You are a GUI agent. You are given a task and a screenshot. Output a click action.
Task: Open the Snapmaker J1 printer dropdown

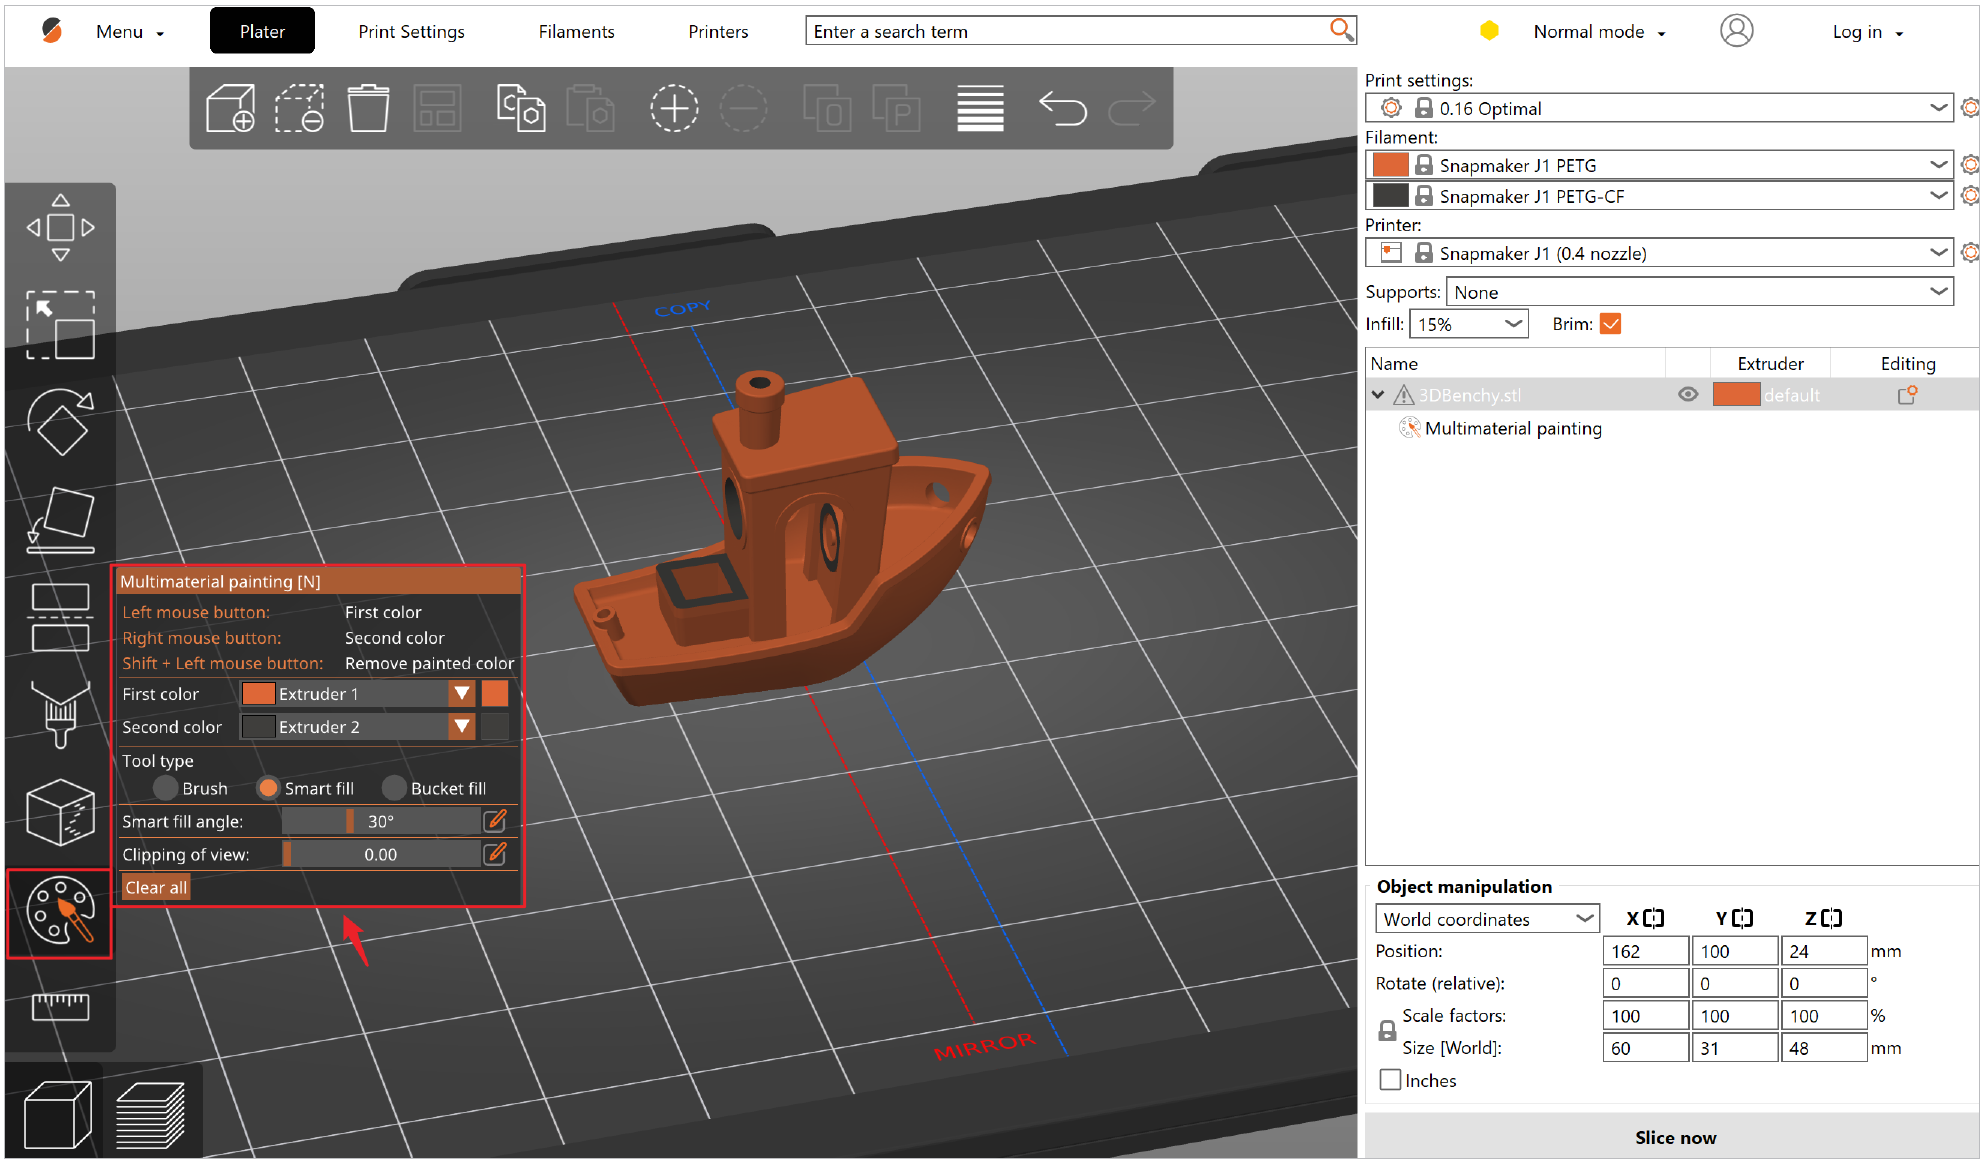click(x=1659, y=253)
